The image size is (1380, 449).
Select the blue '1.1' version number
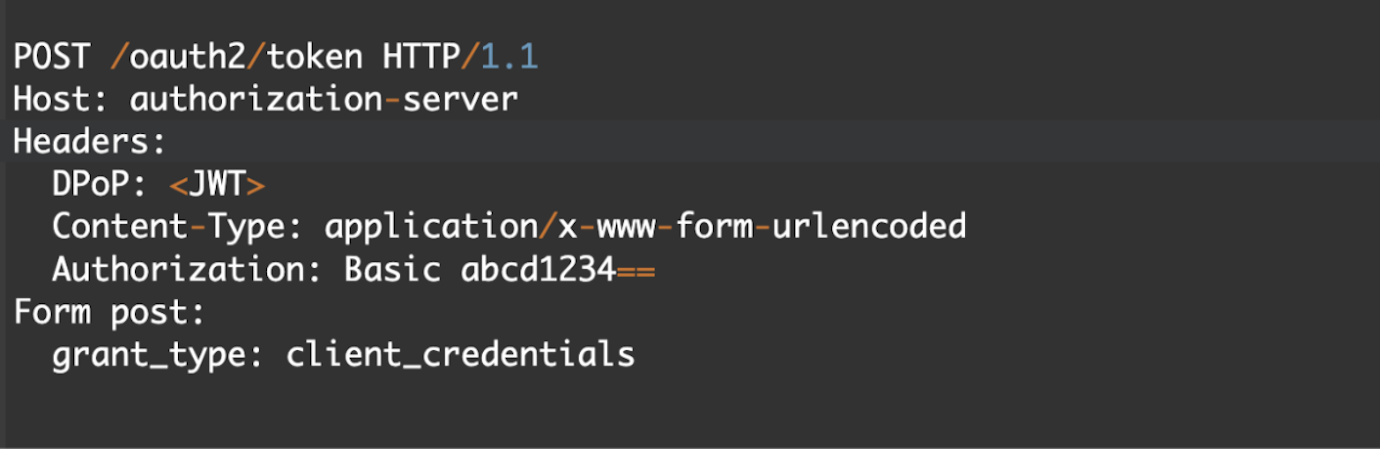pos(510,56)
